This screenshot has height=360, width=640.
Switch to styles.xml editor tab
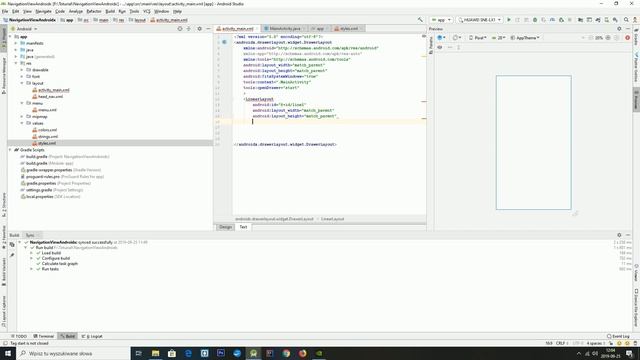(349, 29)
